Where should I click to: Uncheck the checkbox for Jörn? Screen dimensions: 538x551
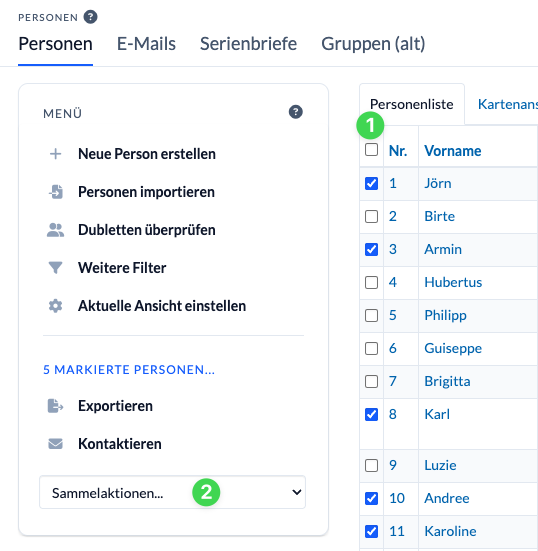coord(371,183)
